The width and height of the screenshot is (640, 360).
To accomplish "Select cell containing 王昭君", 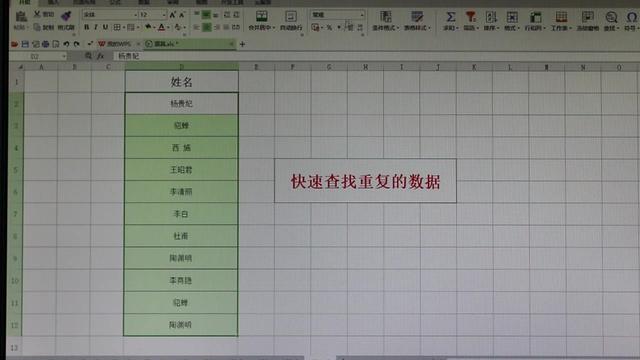I will [x=181, y=170].
